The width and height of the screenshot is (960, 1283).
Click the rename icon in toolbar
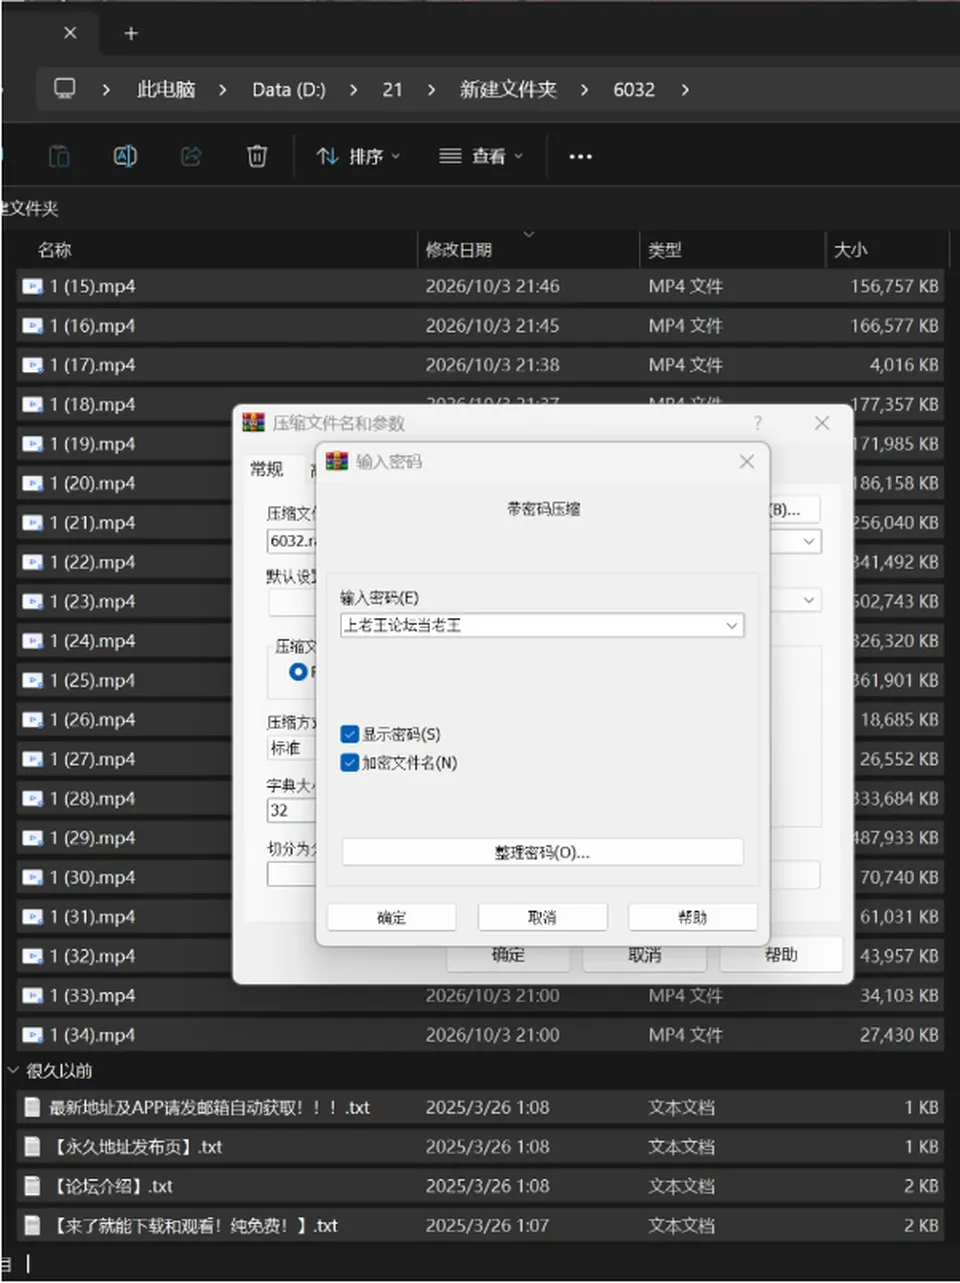coord(125,156)
